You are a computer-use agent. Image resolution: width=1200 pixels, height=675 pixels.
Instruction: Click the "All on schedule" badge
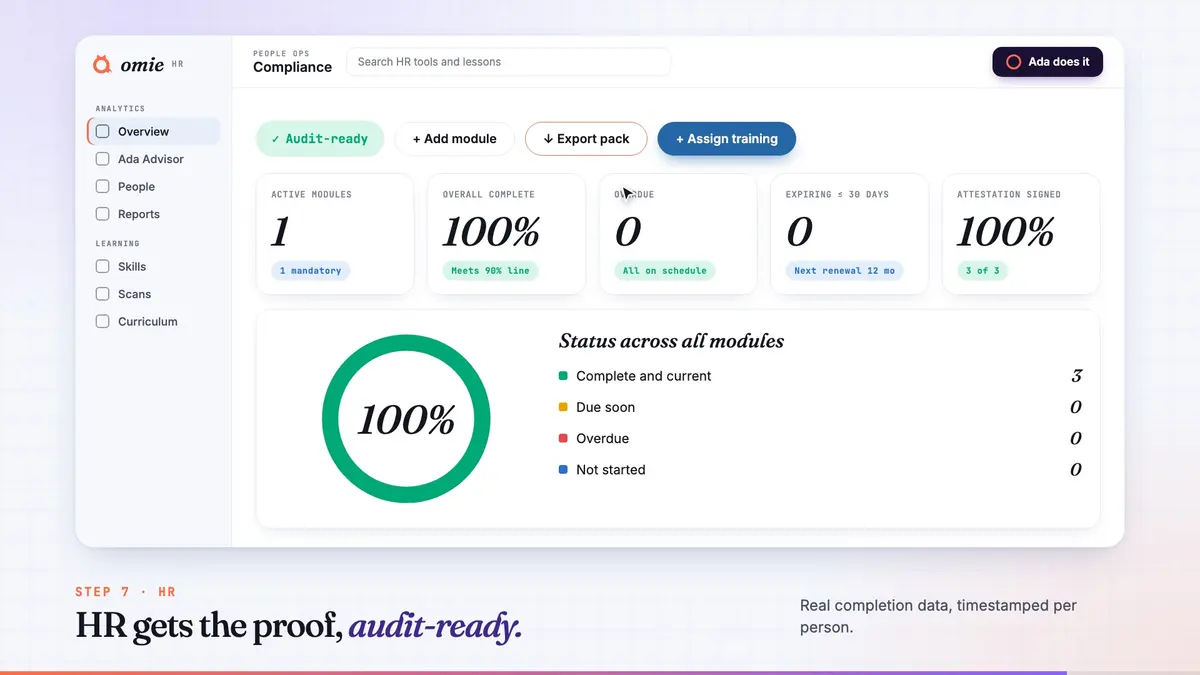click(665, 271)
